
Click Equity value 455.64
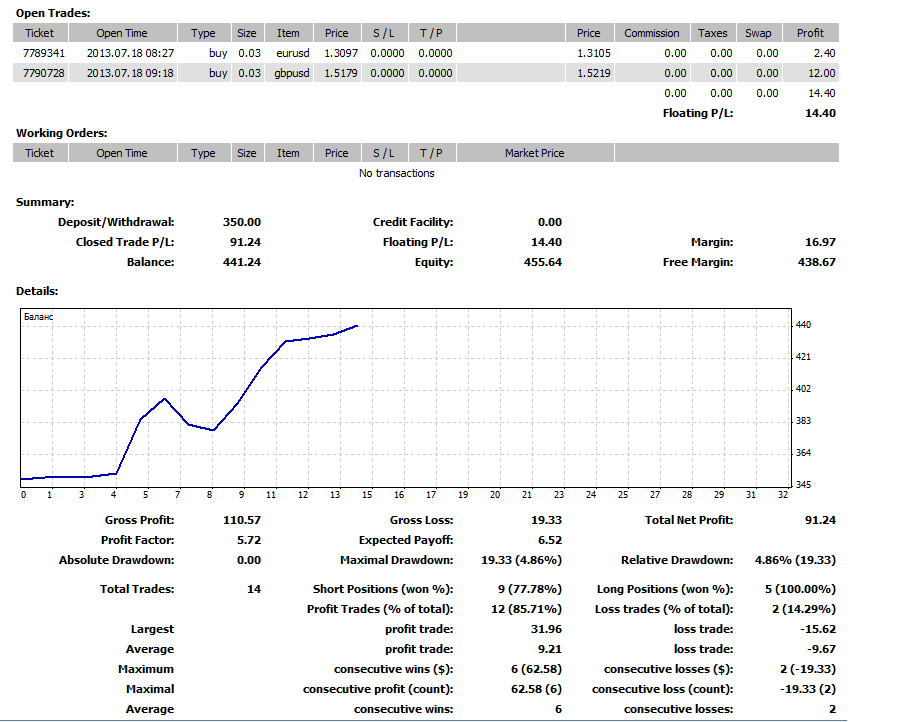coord(543,262)
